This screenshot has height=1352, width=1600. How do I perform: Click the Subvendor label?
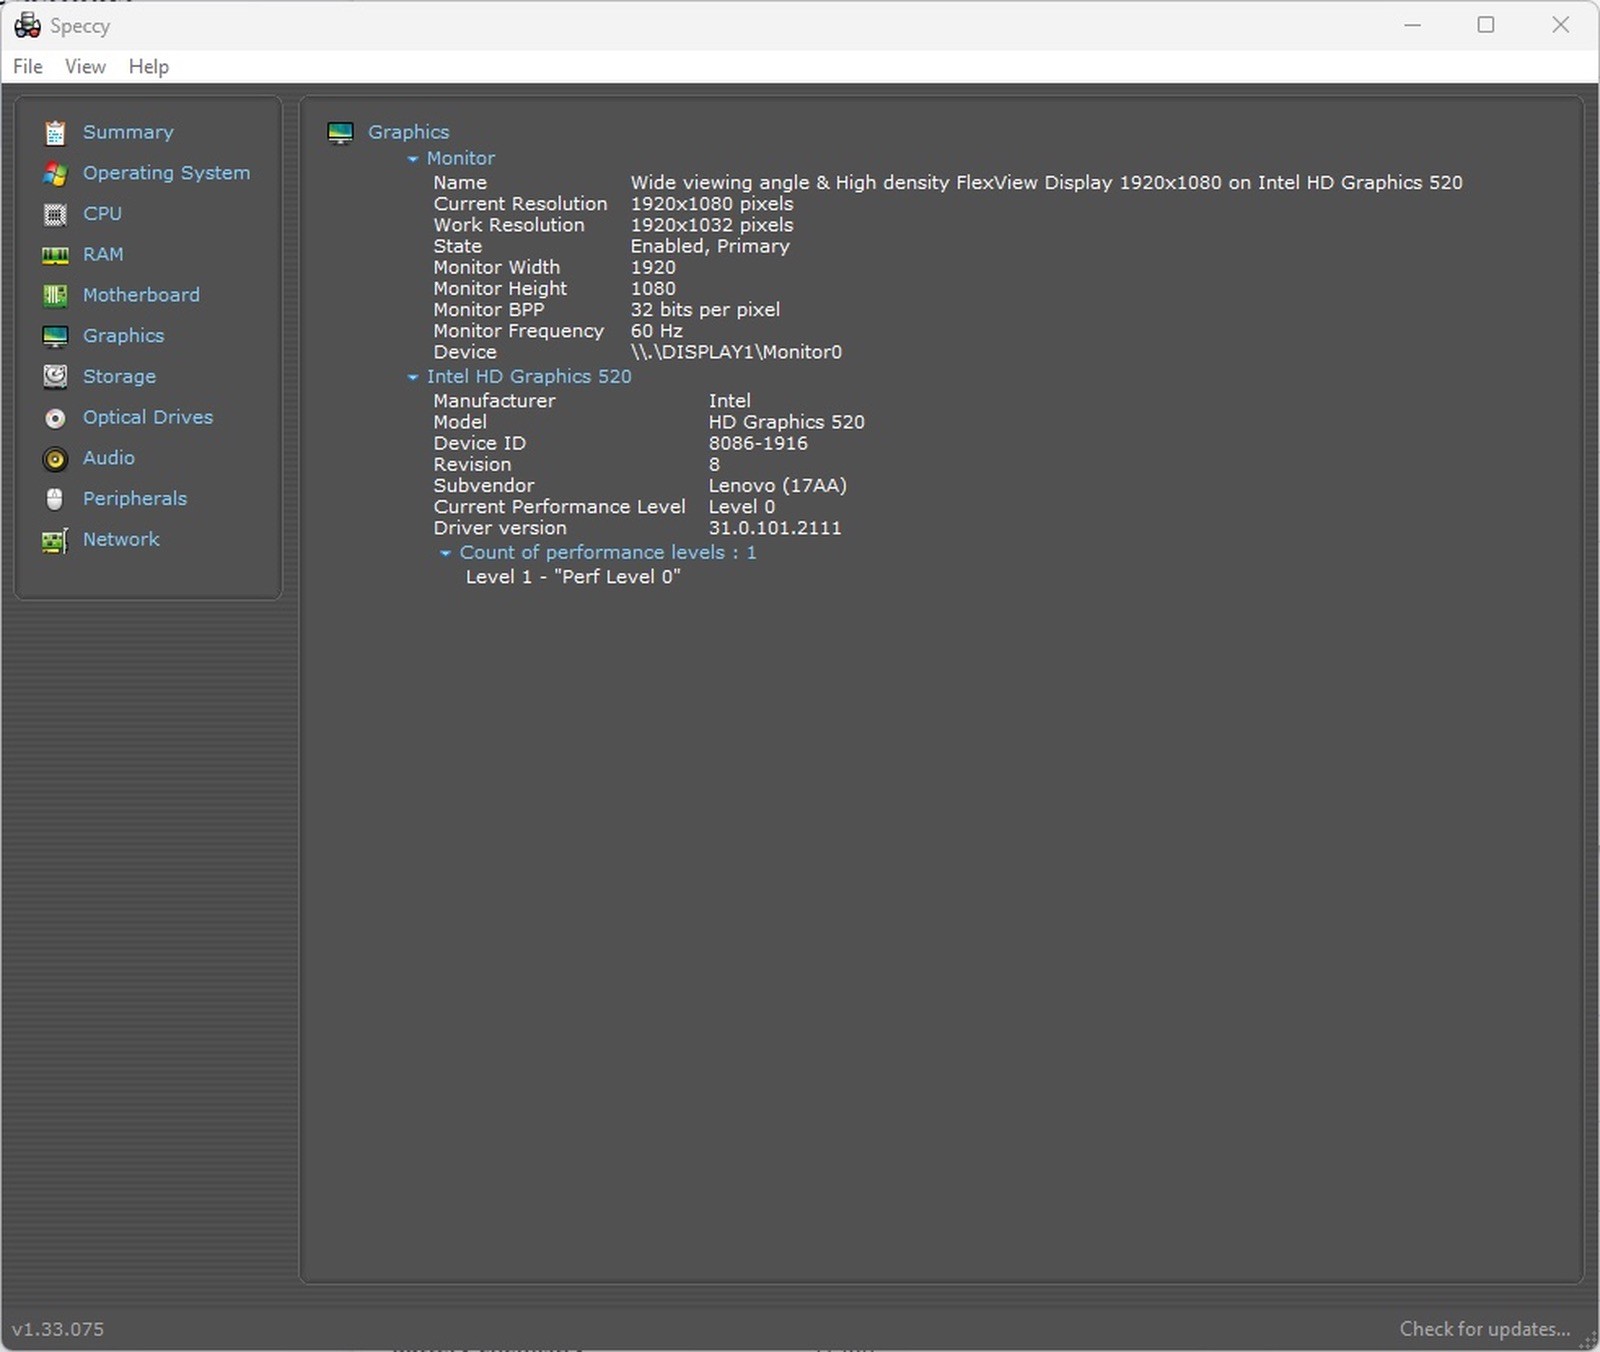coord(484,486)
